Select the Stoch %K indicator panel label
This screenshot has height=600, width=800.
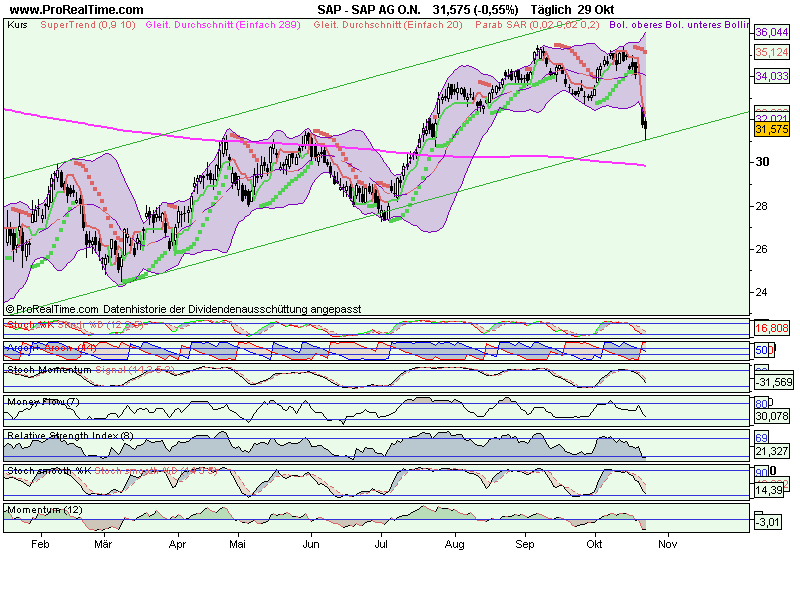(31, 325)
